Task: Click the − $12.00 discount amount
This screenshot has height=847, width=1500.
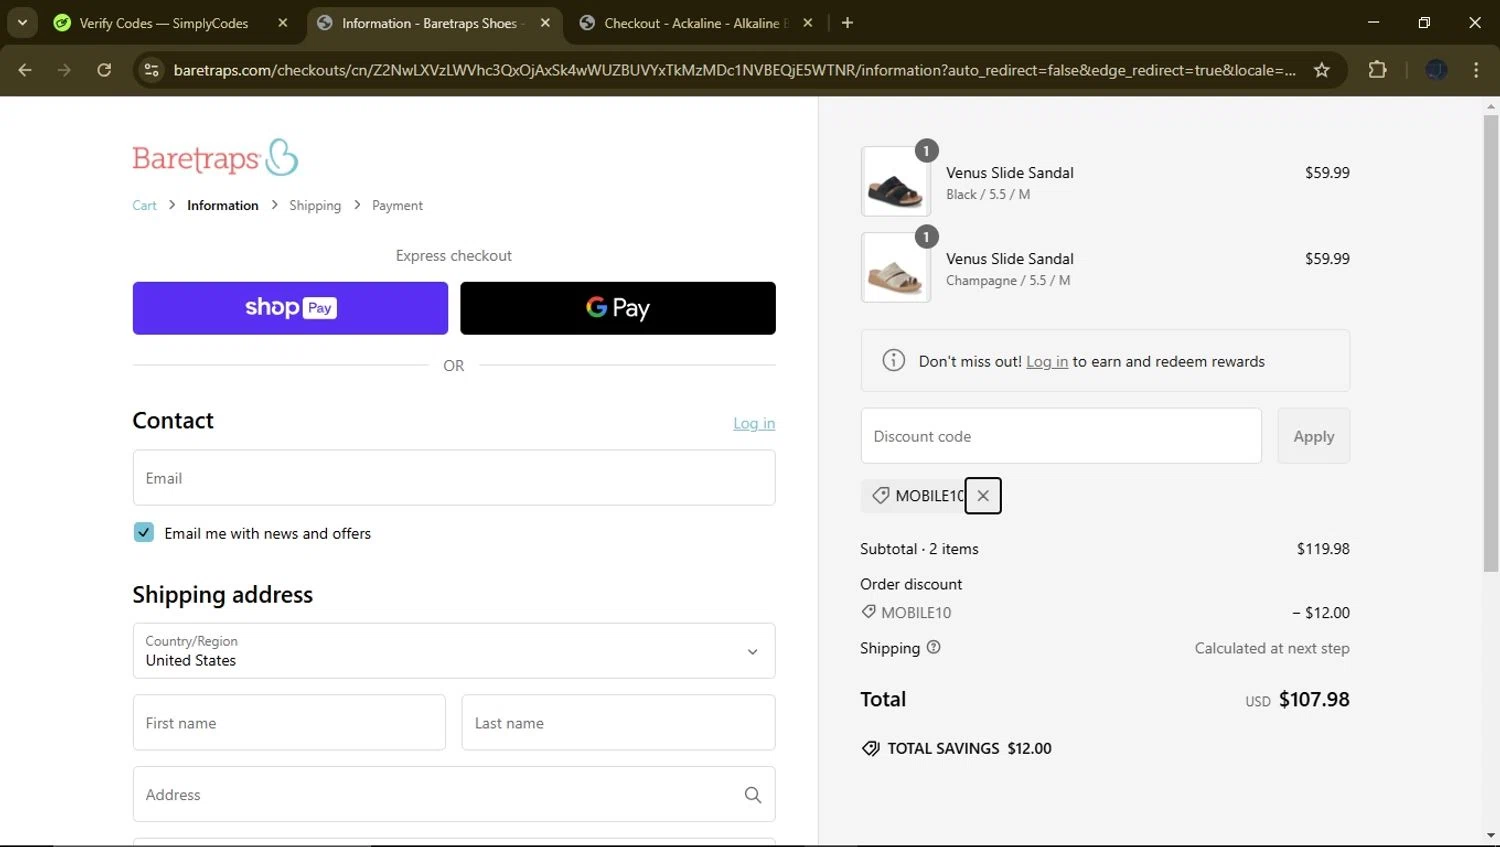Action: click(1320, 613)
